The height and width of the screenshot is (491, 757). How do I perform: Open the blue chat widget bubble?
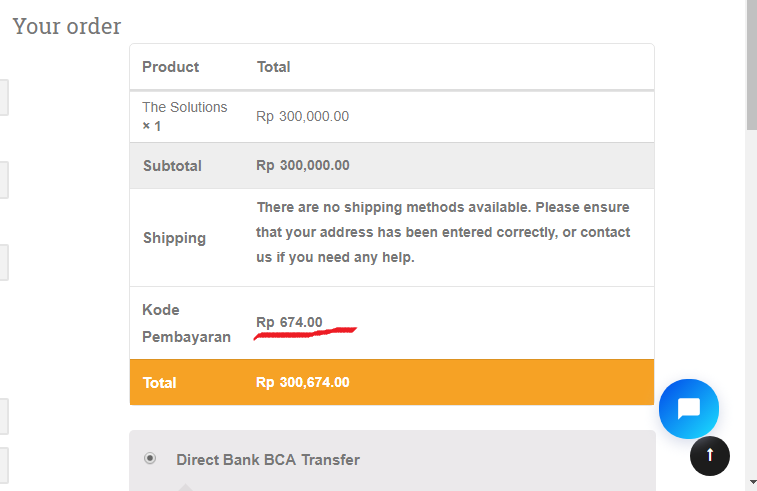click(x=688, y=409)
